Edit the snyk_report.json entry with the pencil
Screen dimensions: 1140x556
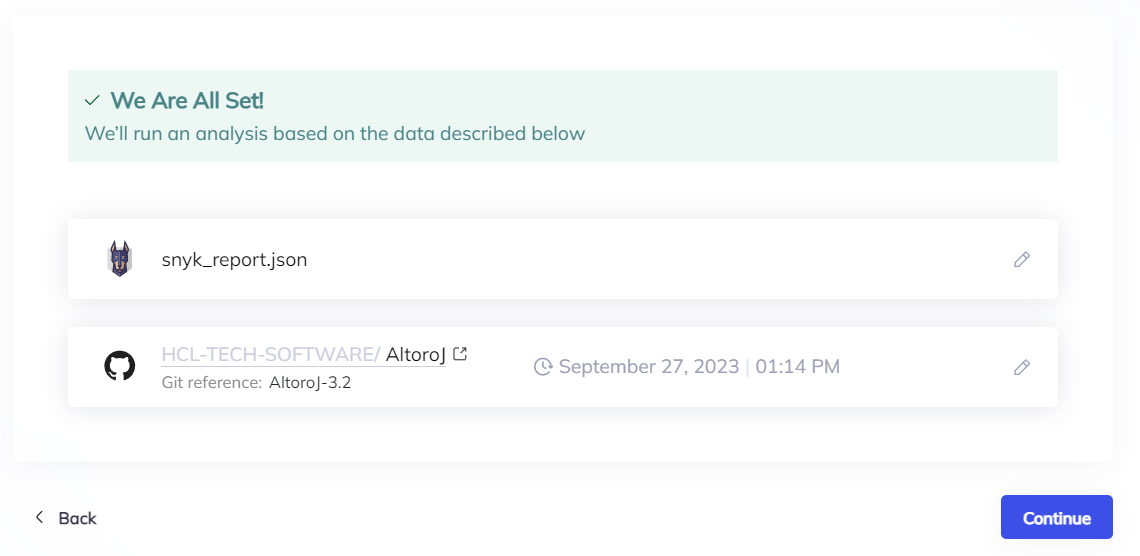point(1021,259)
